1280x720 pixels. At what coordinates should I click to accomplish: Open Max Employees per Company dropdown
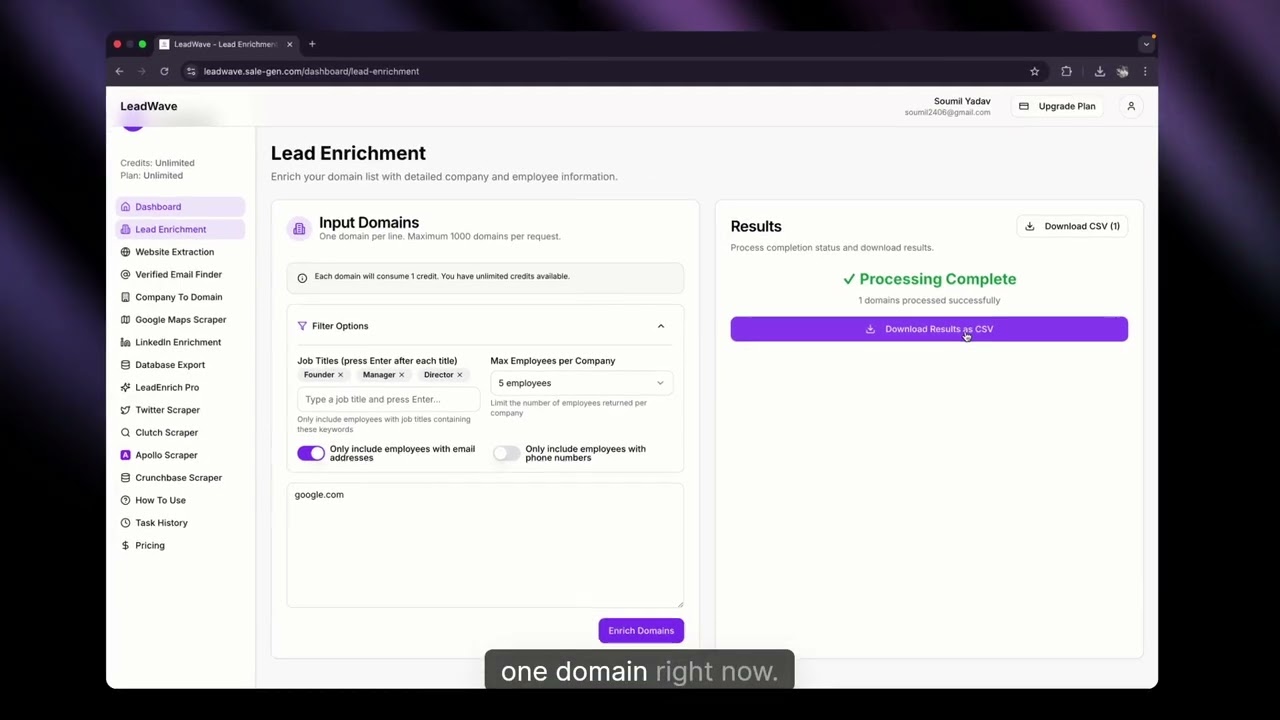click(581, 383)
